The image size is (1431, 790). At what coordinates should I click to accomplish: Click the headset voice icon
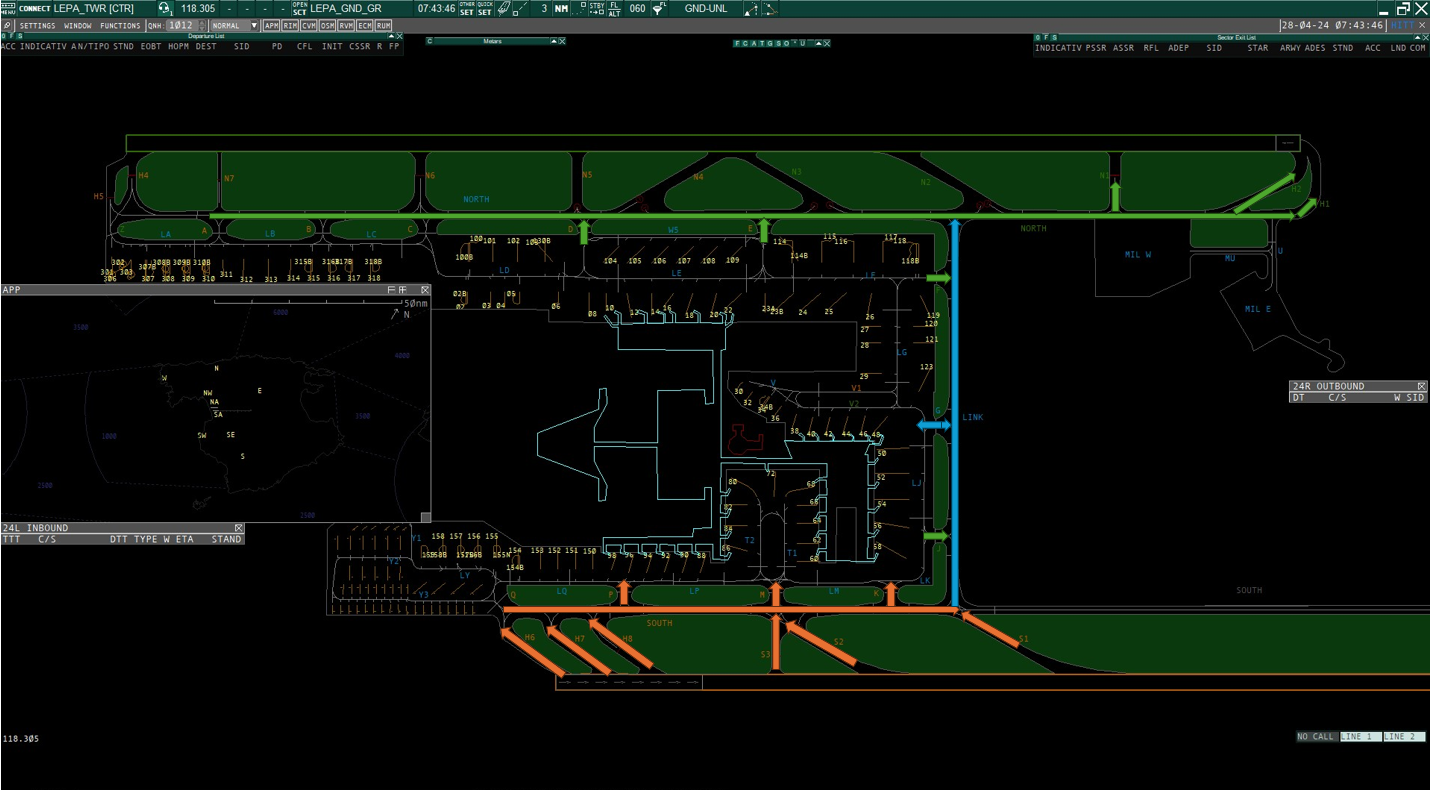pyautogui.click(x=165, y=8)
